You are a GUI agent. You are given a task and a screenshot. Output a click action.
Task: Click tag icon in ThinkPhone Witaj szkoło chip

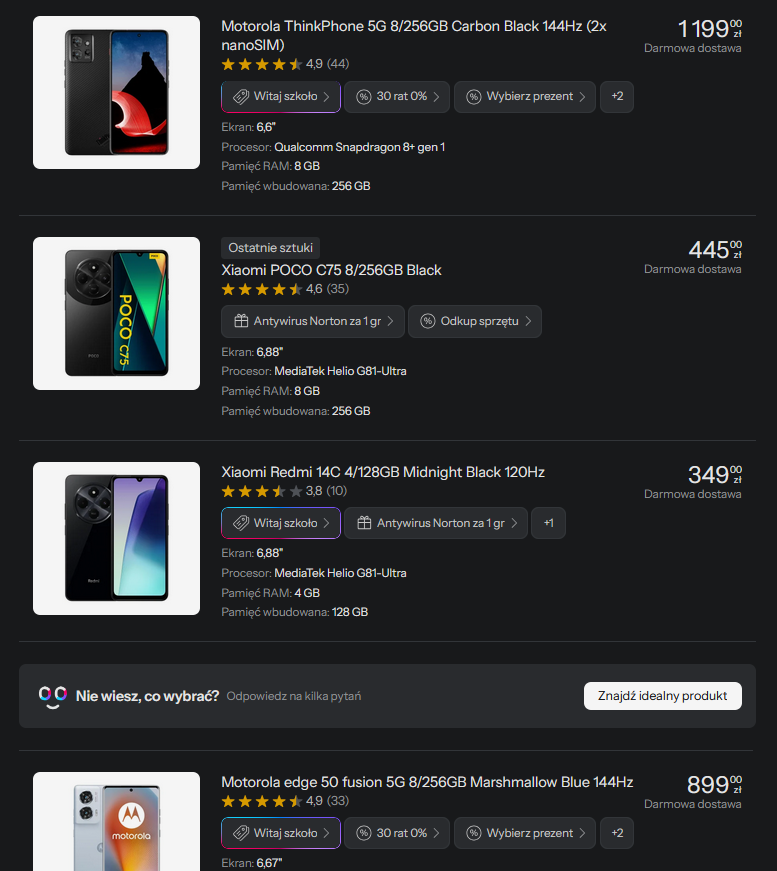(x=240, y=97)
